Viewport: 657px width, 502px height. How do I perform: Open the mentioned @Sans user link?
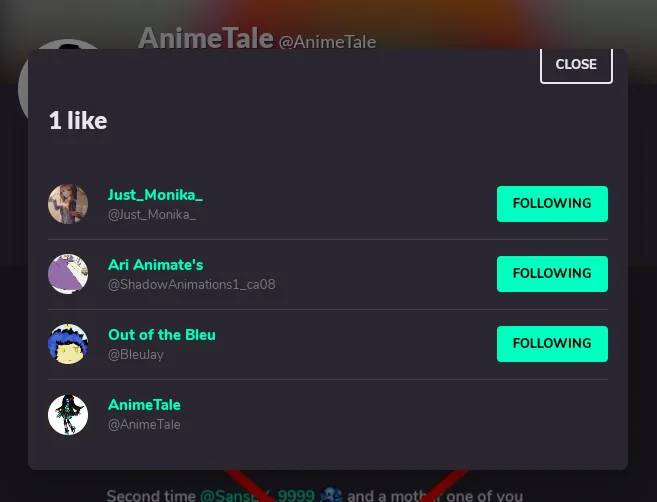[257, 495]
